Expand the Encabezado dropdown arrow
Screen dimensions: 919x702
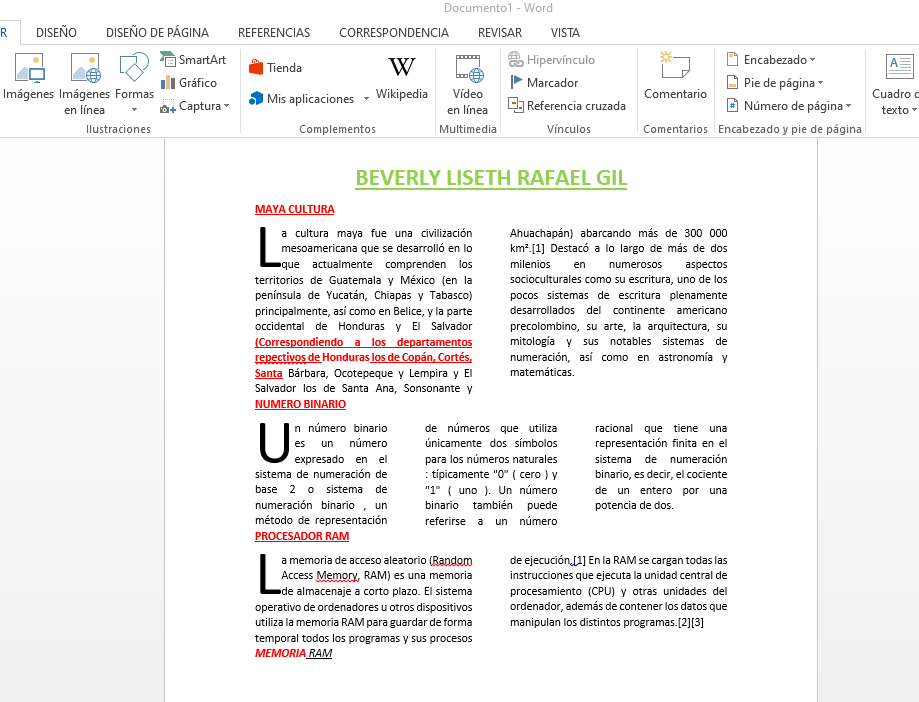[x=812, y=60]
